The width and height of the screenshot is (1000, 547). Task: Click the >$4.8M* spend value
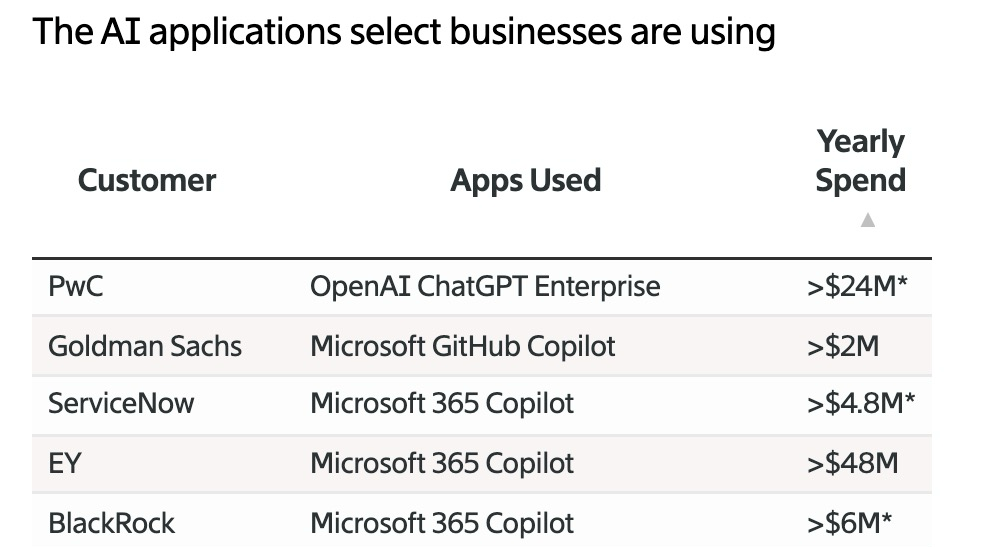click(x=860, y=404)
